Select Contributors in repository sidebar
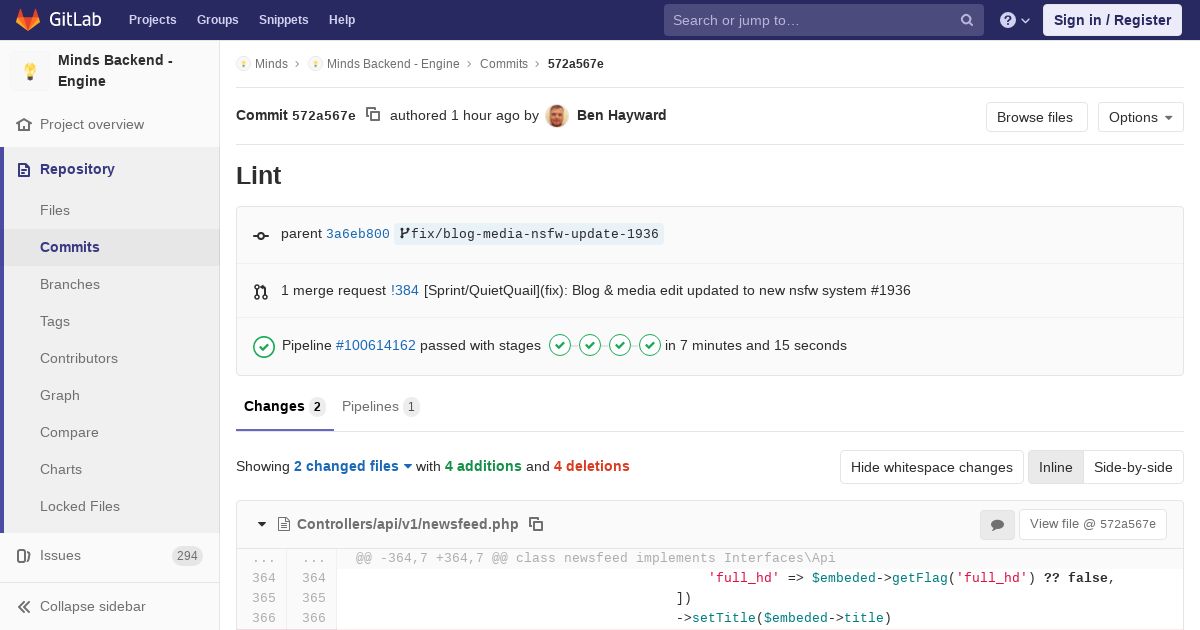 pos(79,358)
